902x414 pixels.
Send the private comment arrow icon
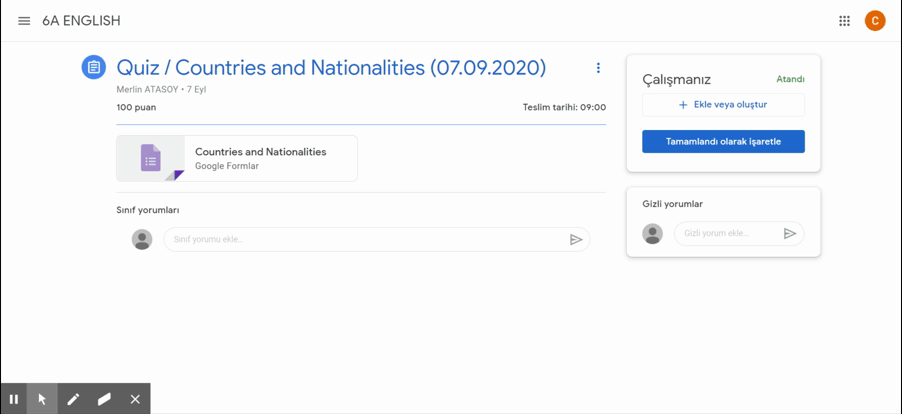(789, 234)
